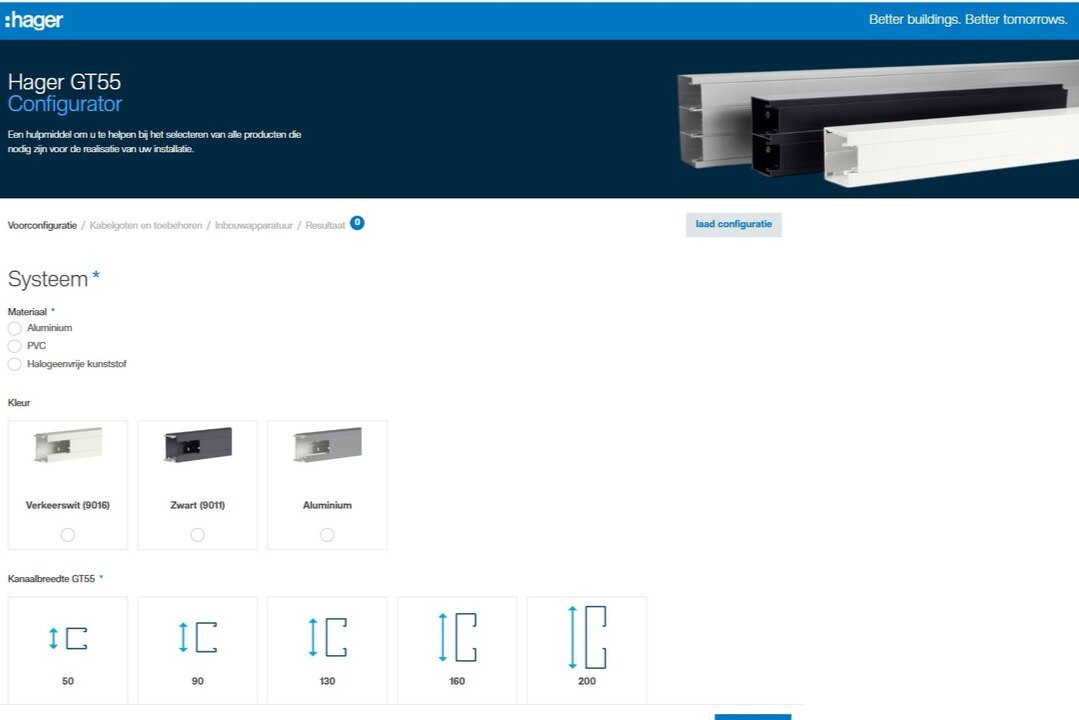Choose the PVC material radio button
The height and width of the screenshot is (720, 1079).
coord(14,346)
